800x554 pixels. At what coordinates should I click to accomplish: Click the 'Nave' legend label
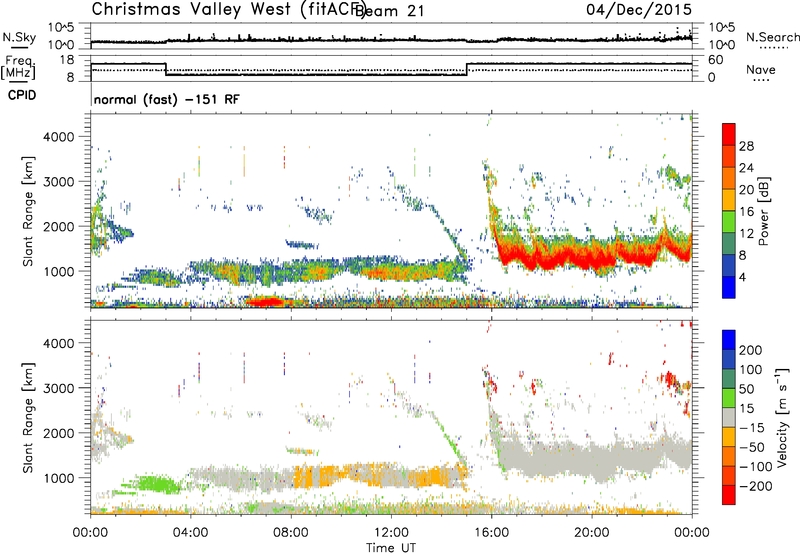pyautogui.click(x=760, y=69)
